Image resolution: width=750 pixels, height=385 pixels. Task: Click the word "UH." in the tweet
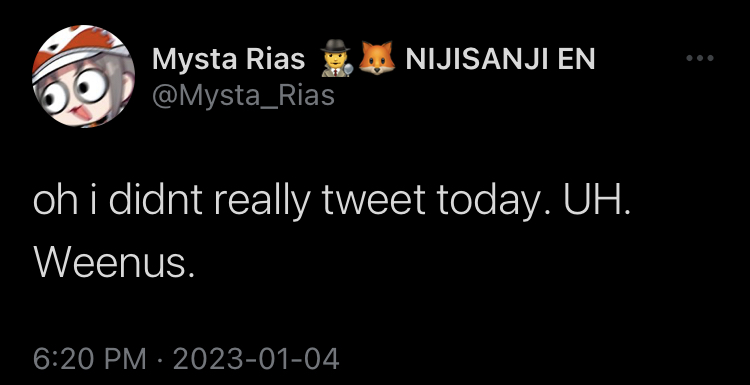click(596, 199)
